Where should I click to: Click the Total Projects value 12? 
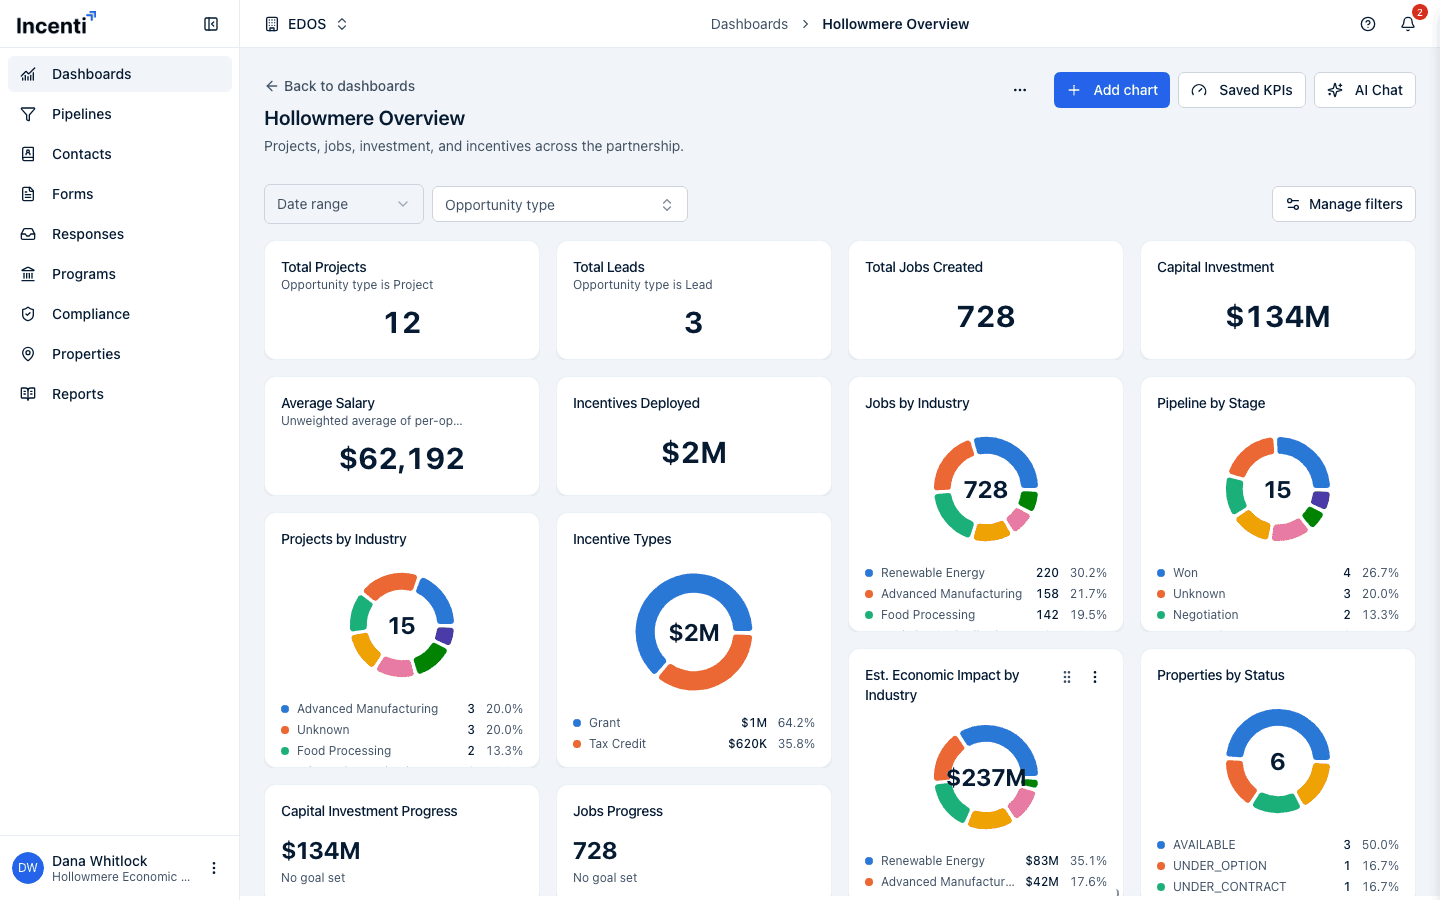[x=402, y=323]
